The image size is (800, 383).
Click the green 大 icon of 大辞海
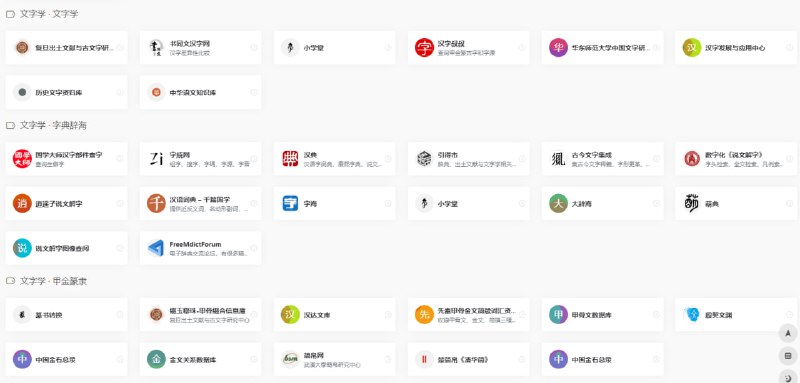coord(558,203)
